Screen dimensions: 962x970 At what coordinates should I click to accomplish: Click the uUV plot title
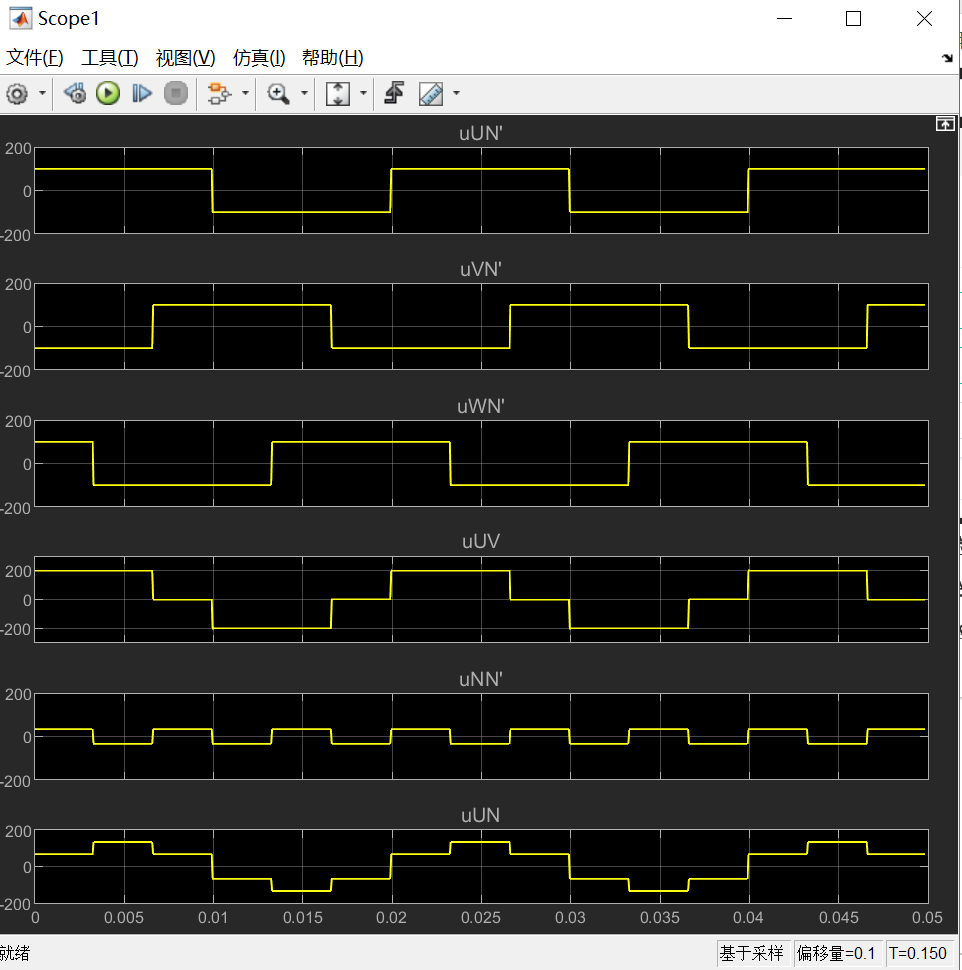click(481, 541)
